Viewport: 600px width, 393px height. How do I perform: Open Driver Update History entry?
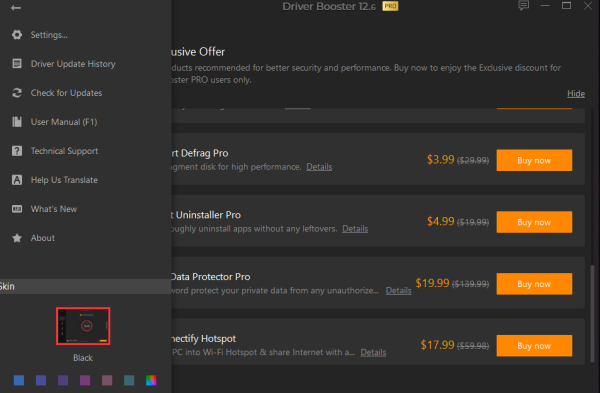coord(73,64)
